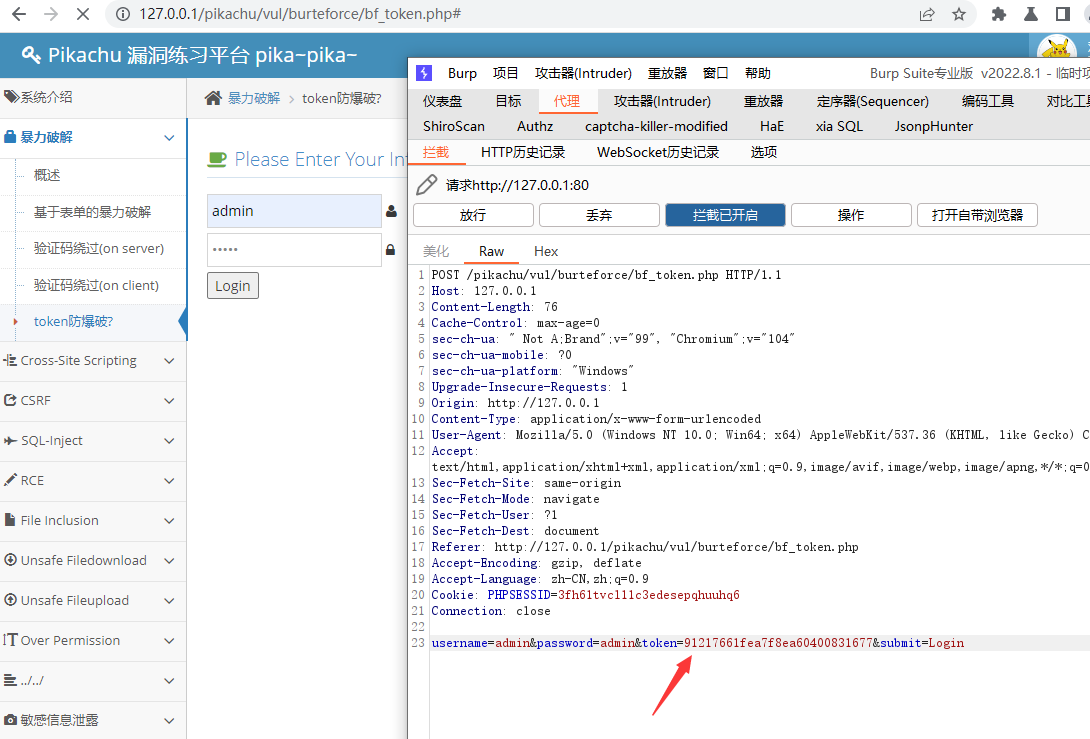Collapse the 暴力破解 sidebar section chevron
This screenshot has width=1090, height=739.
169,138
